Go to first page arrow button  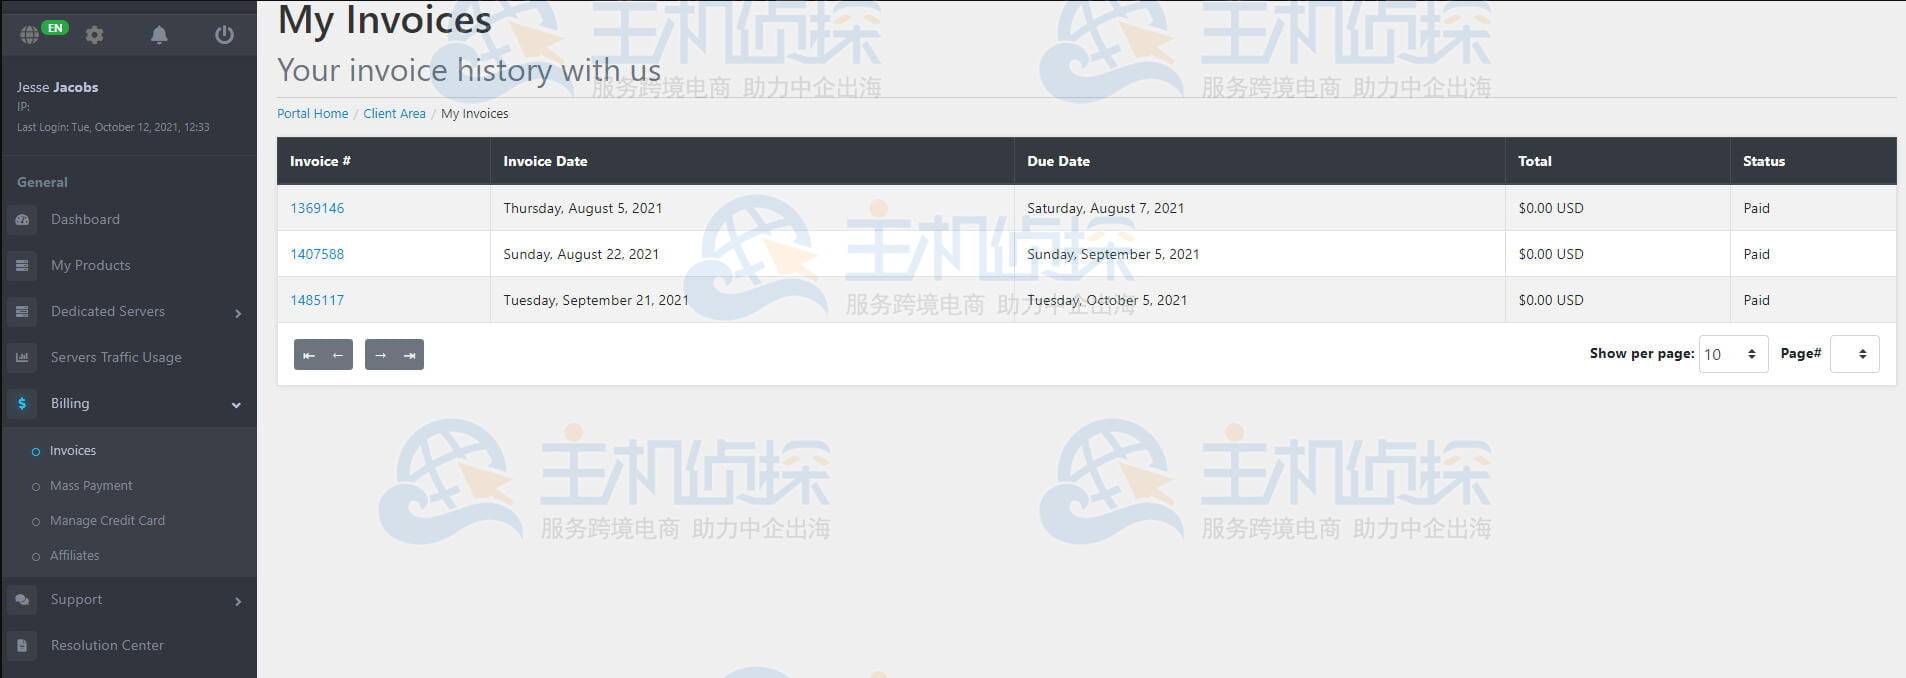[309, 355]
